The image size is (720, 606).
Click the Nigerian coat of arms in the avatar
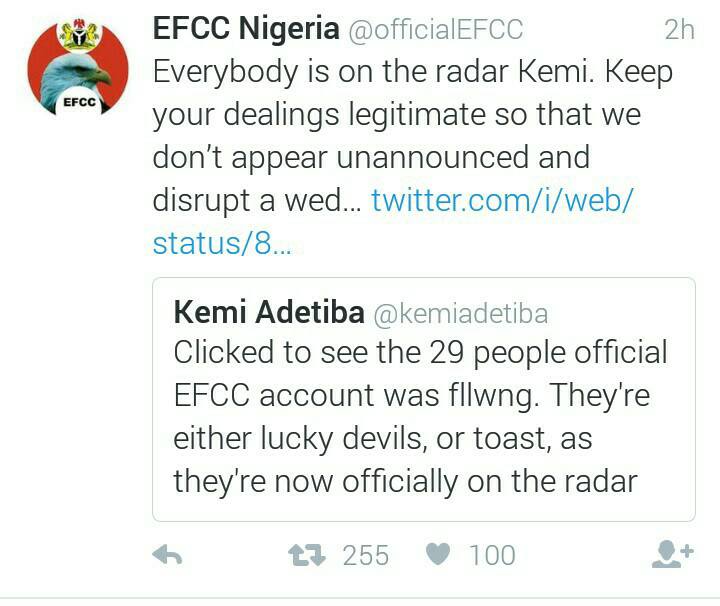(x=76, y=37)
